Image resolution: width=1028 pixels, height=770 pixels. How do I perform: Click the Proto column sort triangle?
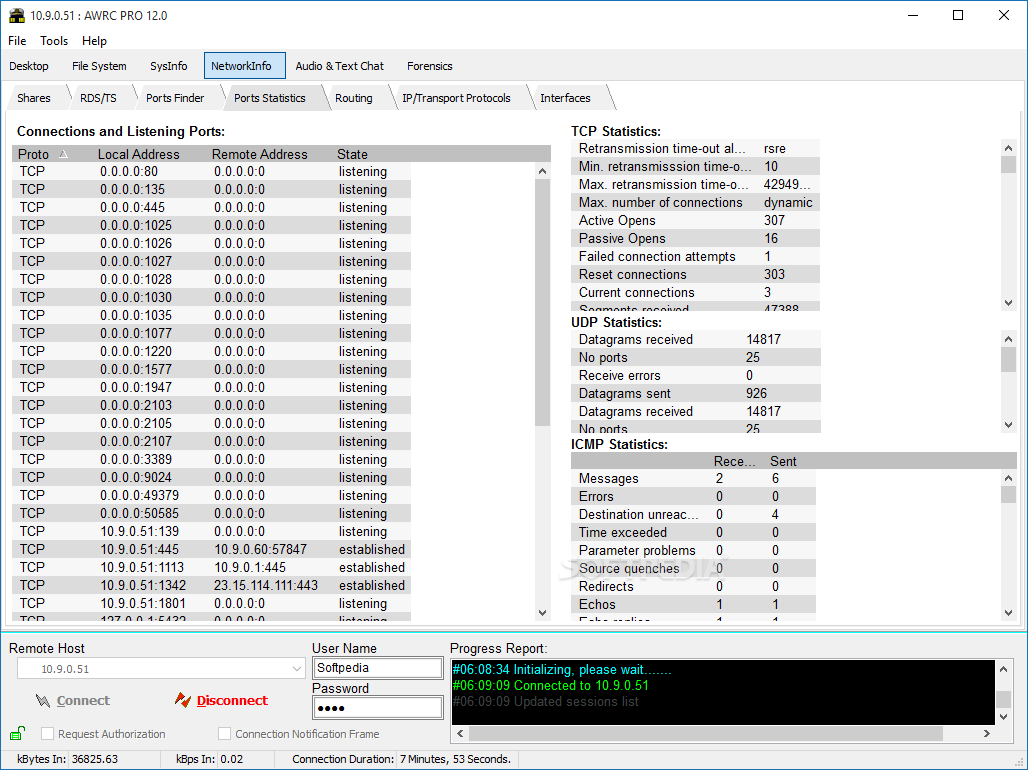click(63, 154)
